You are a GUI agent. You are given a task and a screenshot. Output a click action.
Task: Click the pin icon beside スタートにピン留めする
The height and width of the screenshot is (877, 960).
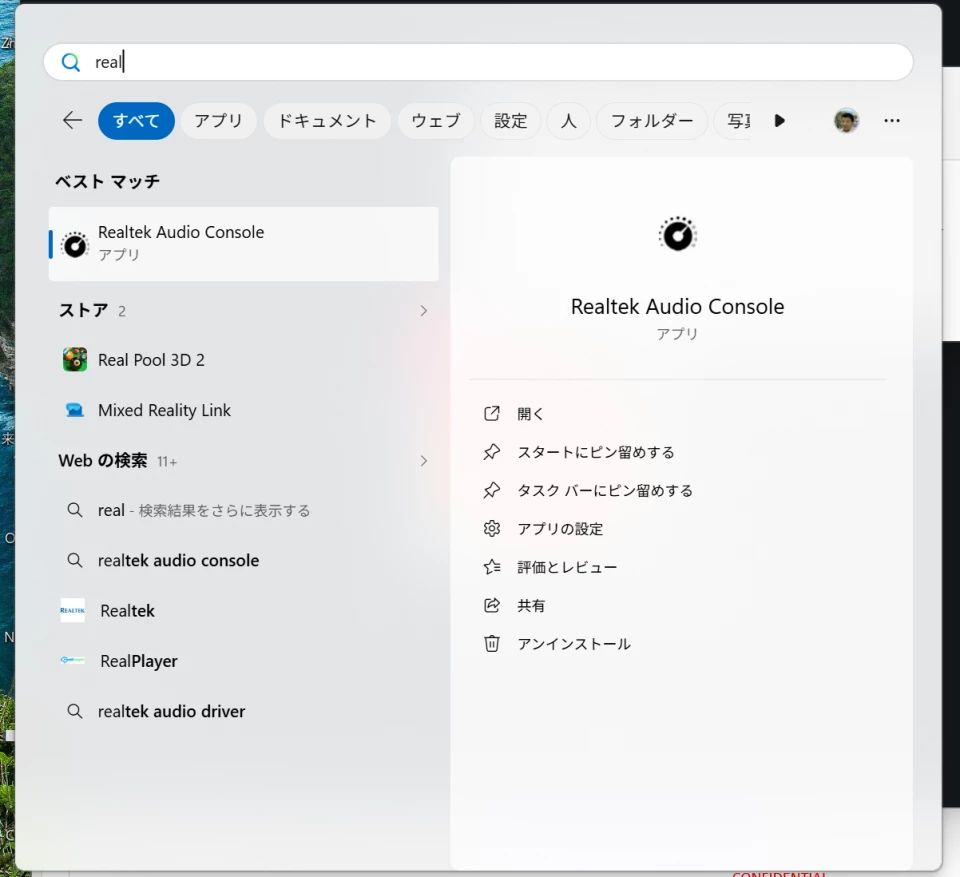(492, 452)
